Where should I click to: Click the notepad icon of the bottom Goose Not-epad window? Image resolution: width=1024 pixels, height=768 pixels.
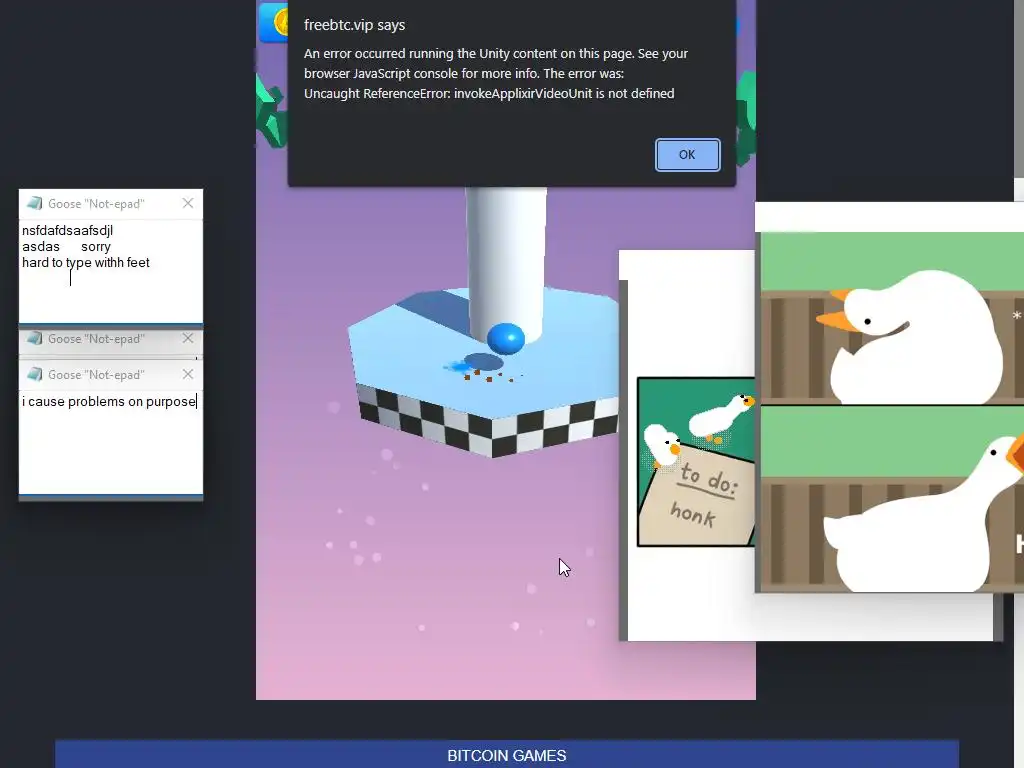click(35, 374)
